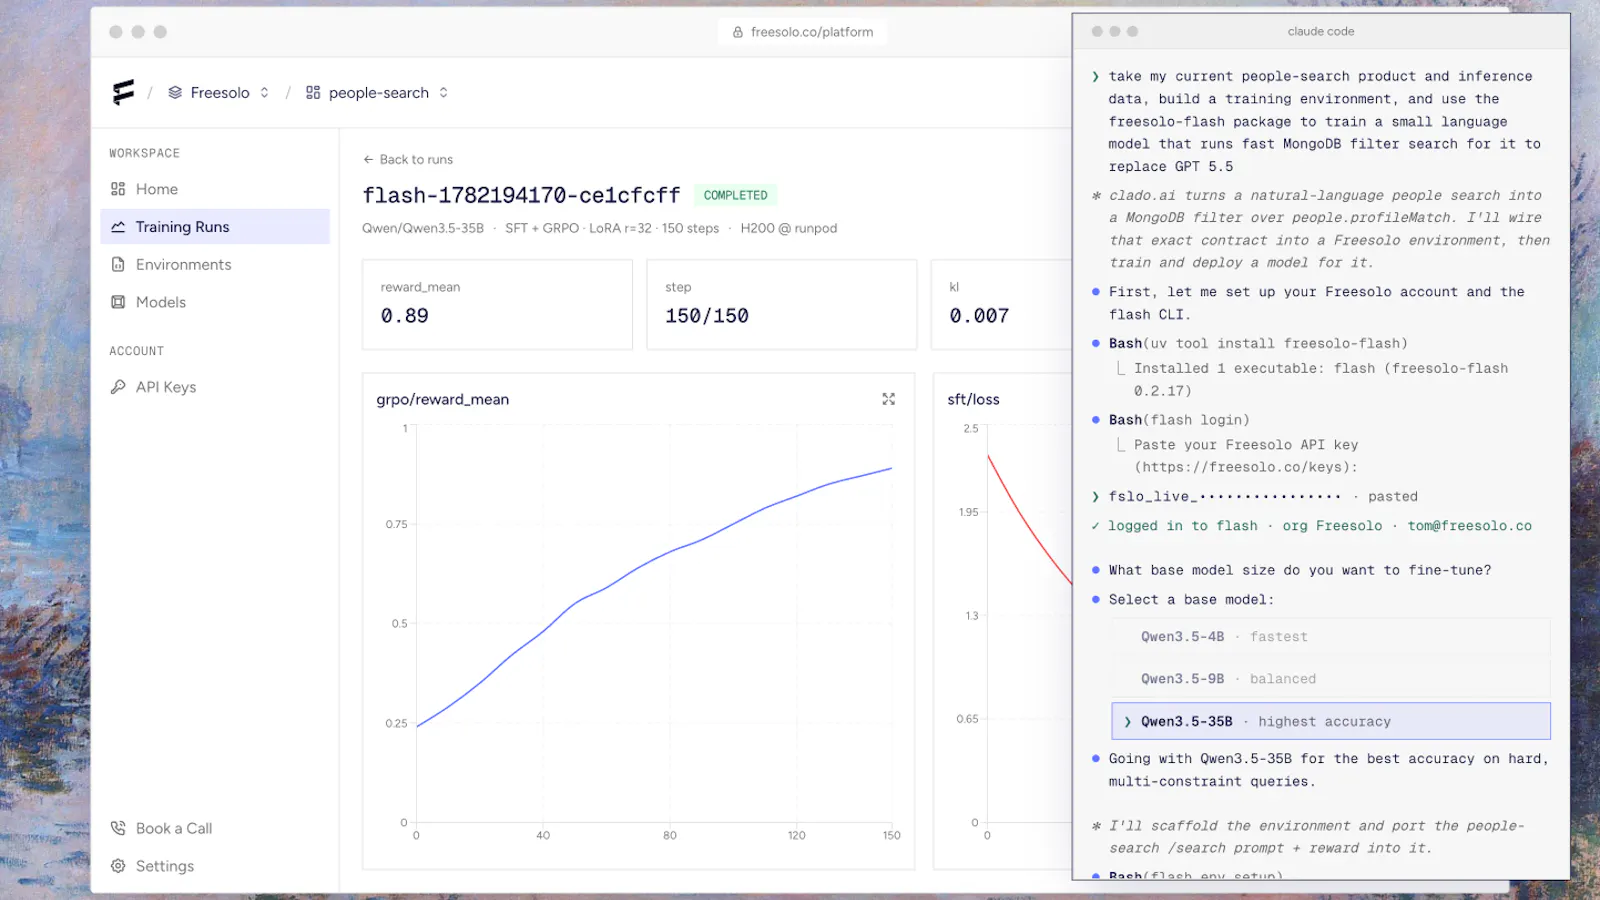This screenshot has width=1600, height=900.
Task: Click the Models box icon
Action: [118, 302]
